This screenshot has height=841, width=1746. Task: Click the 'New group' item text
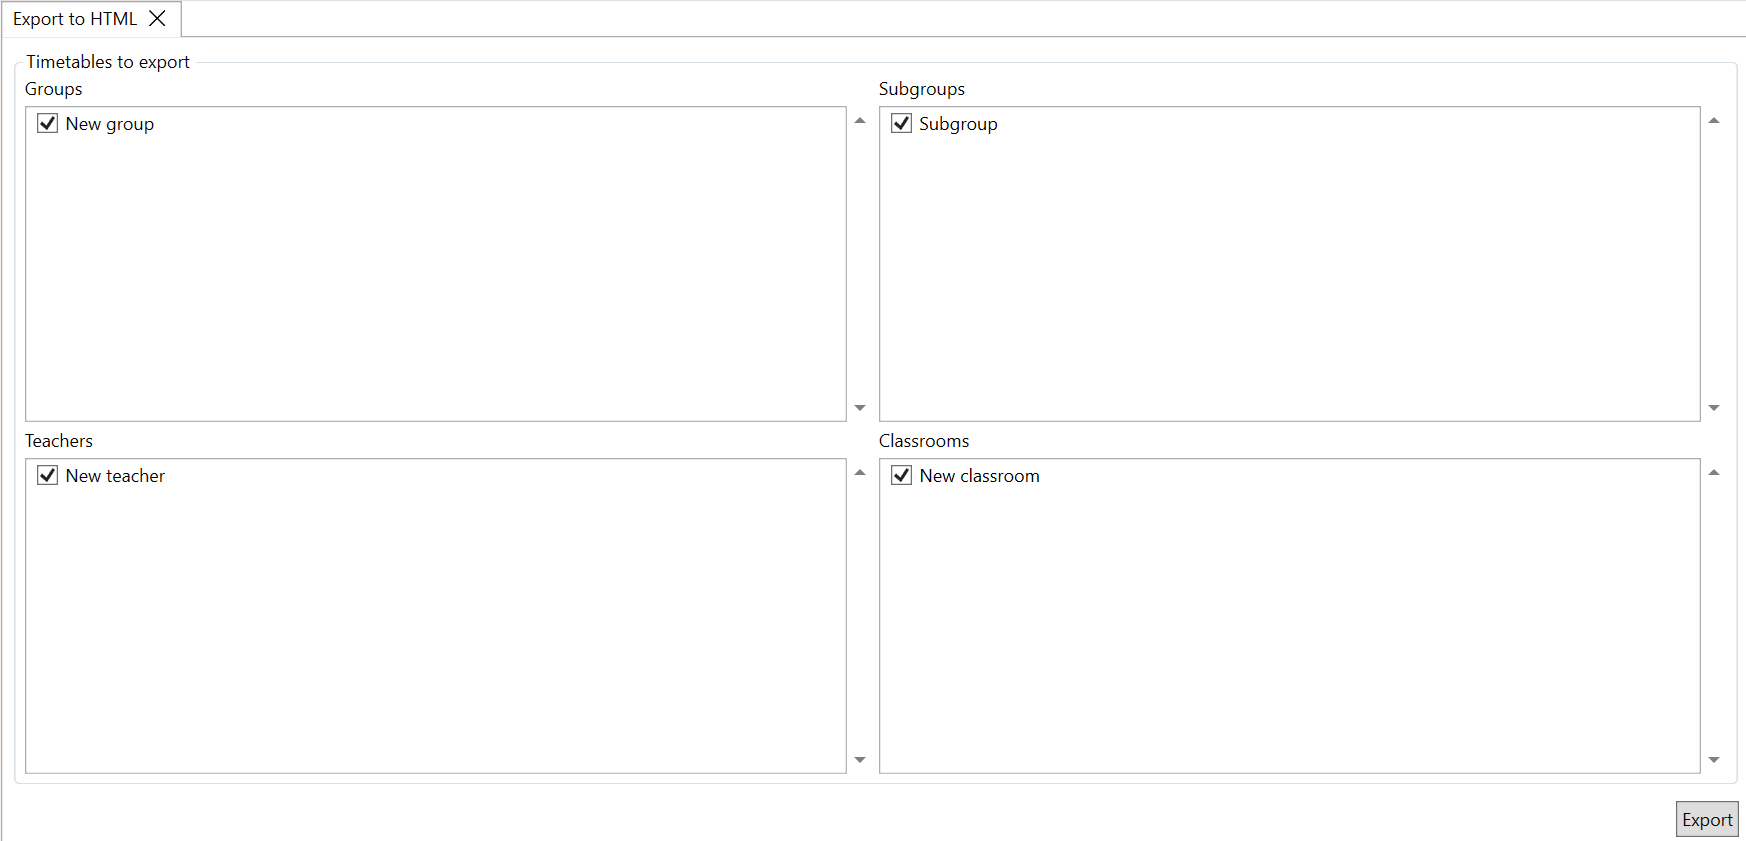(110, 124)
